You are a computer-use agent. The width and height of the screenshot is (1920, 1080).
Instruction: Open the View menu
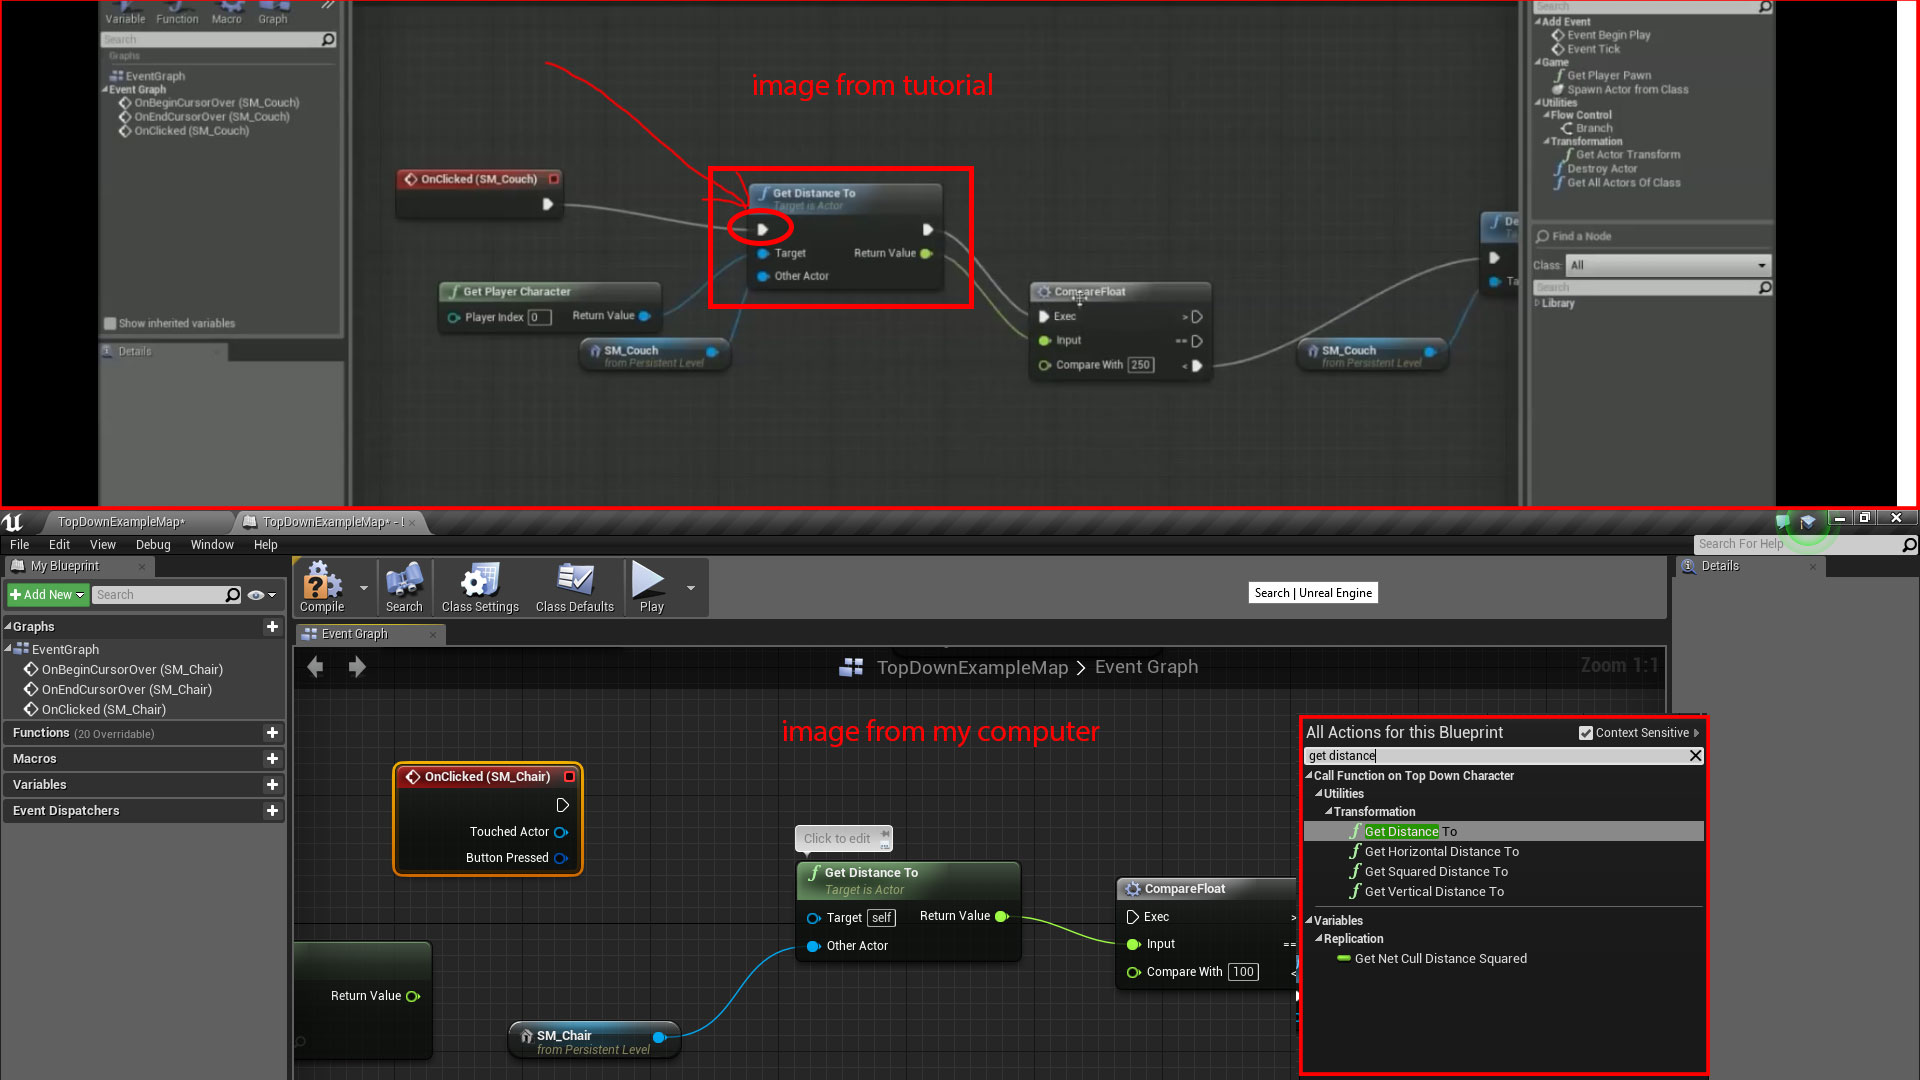click(x=103, y=545)
